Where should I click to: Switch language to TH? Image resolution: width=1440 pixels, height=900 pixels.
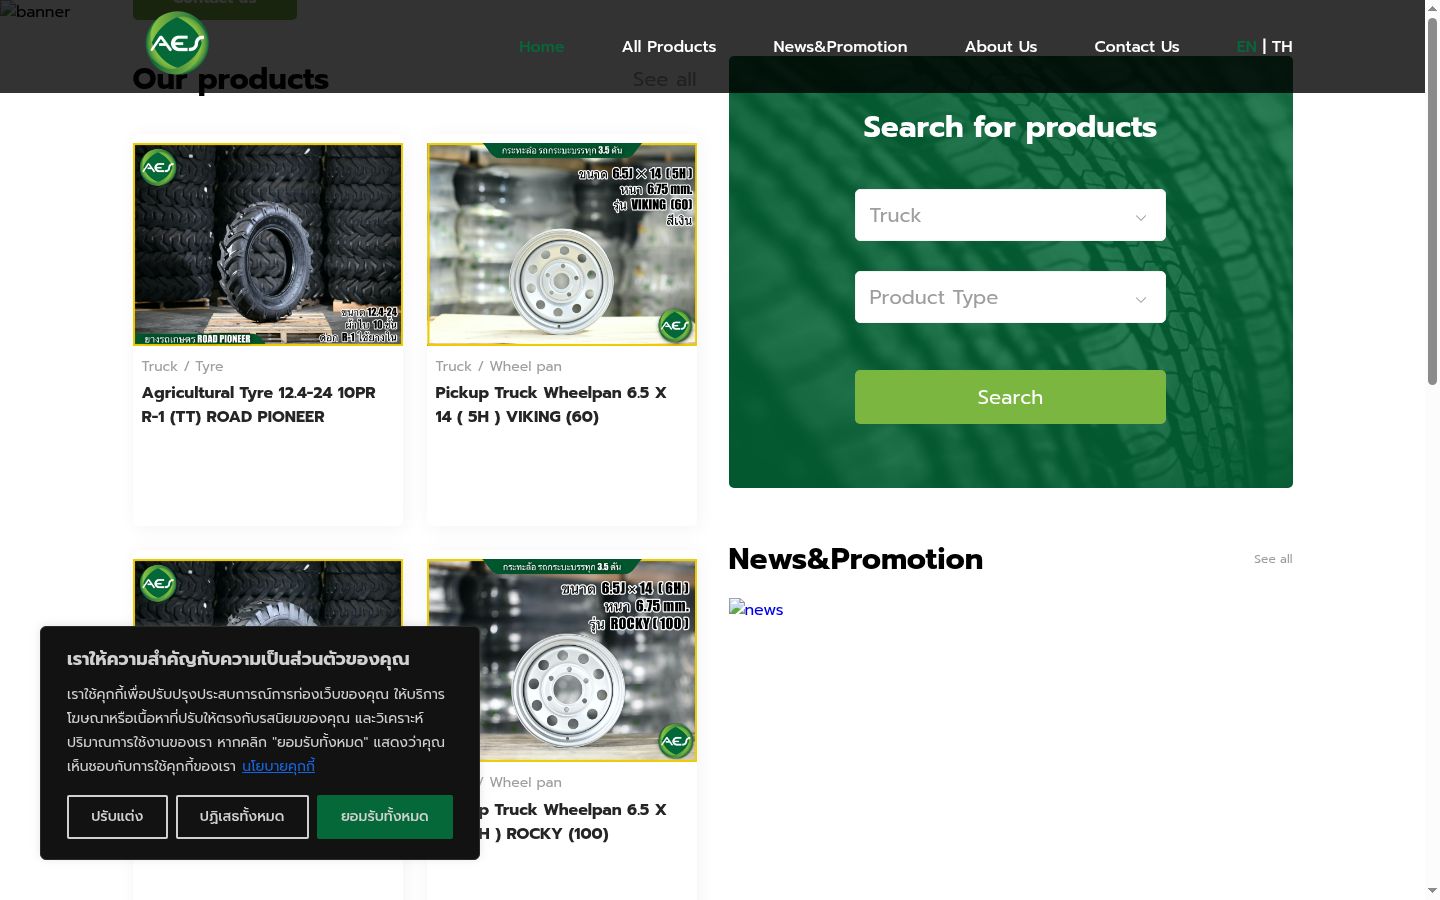[x=1282, y=47]
